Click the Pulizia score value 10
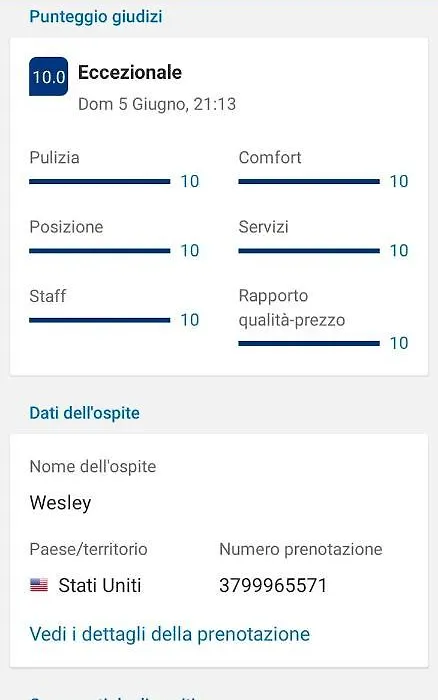 pos(190,181)
